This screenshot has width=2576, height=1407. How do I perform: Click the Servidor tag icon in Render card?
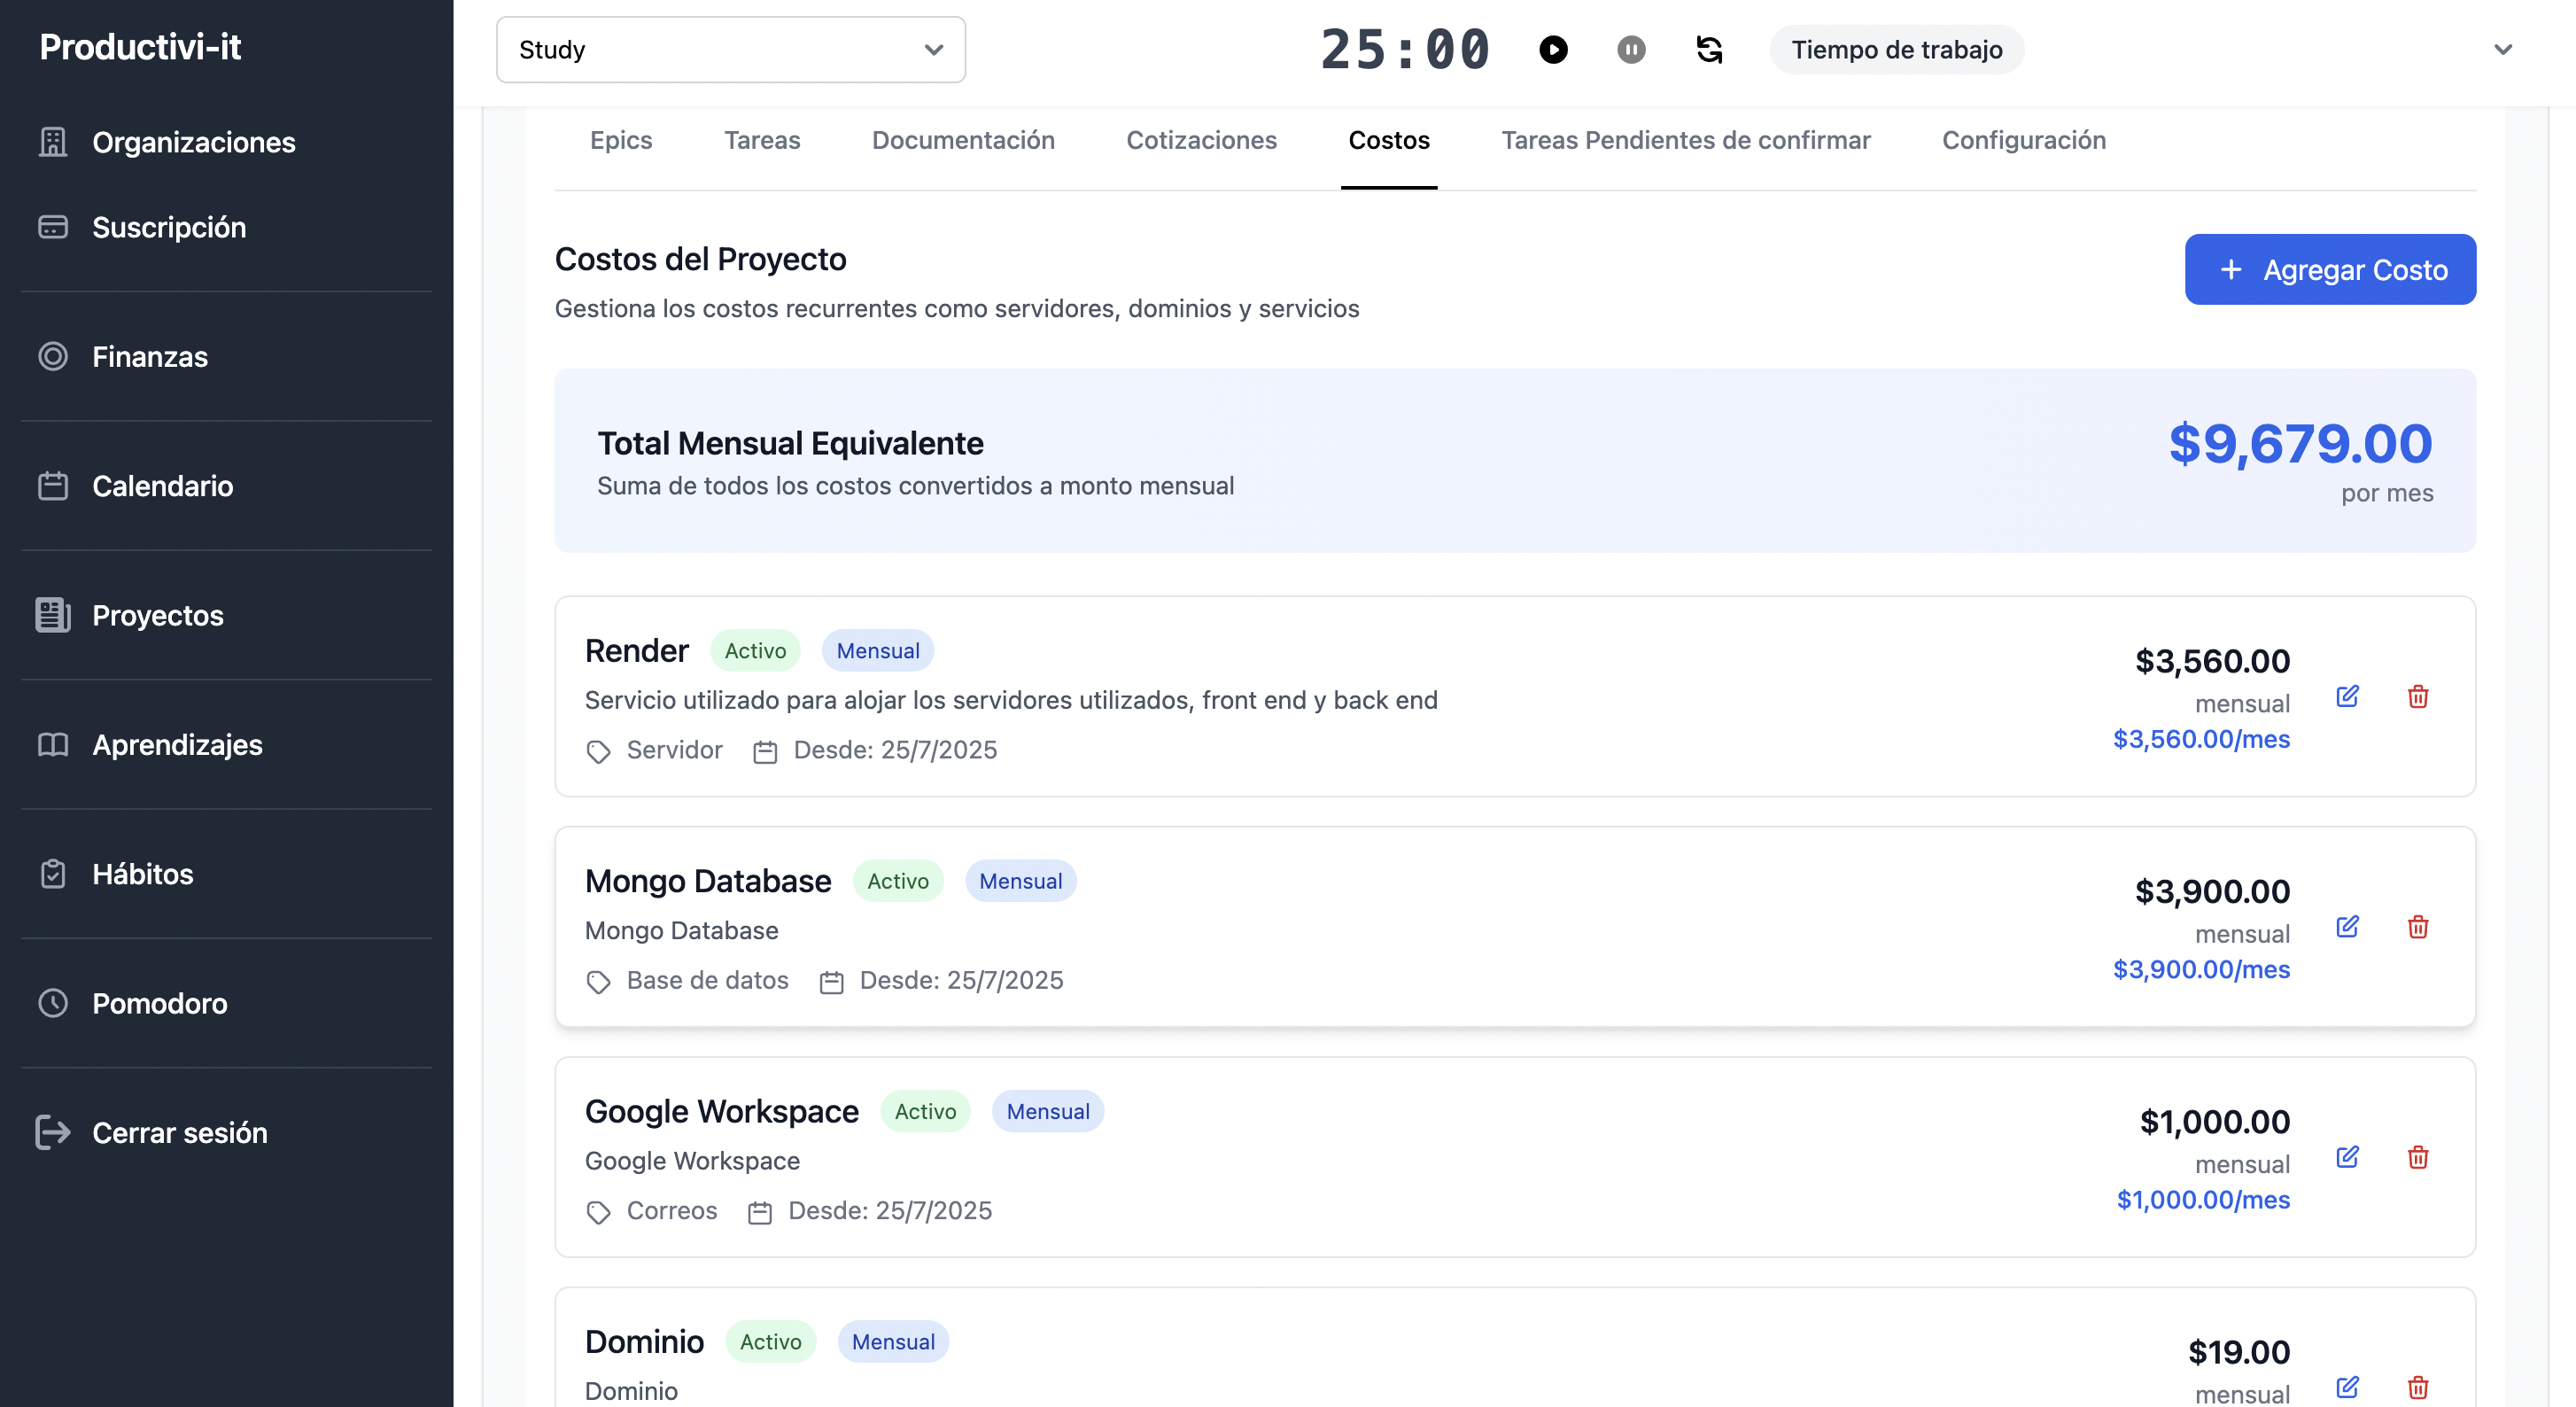pyautogui.click(x=598, y=752)
